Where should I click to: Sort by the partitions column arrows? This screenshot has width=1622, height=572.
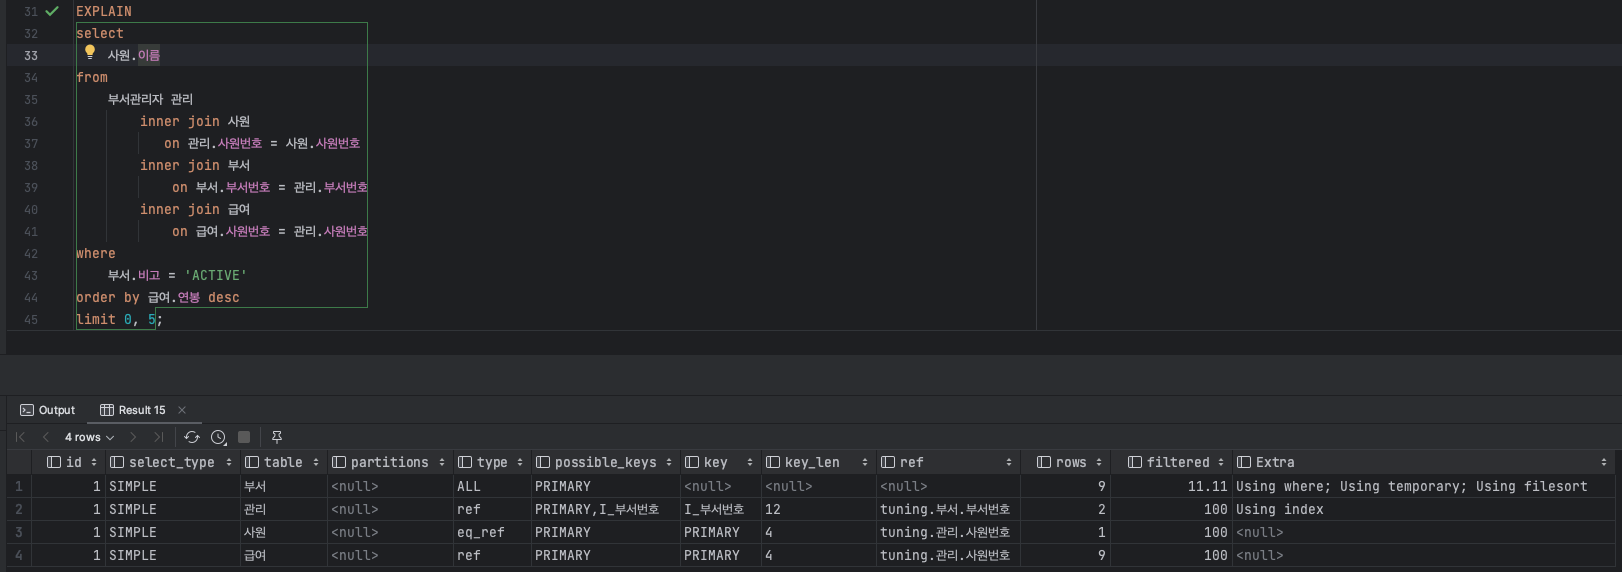point(442,462)
